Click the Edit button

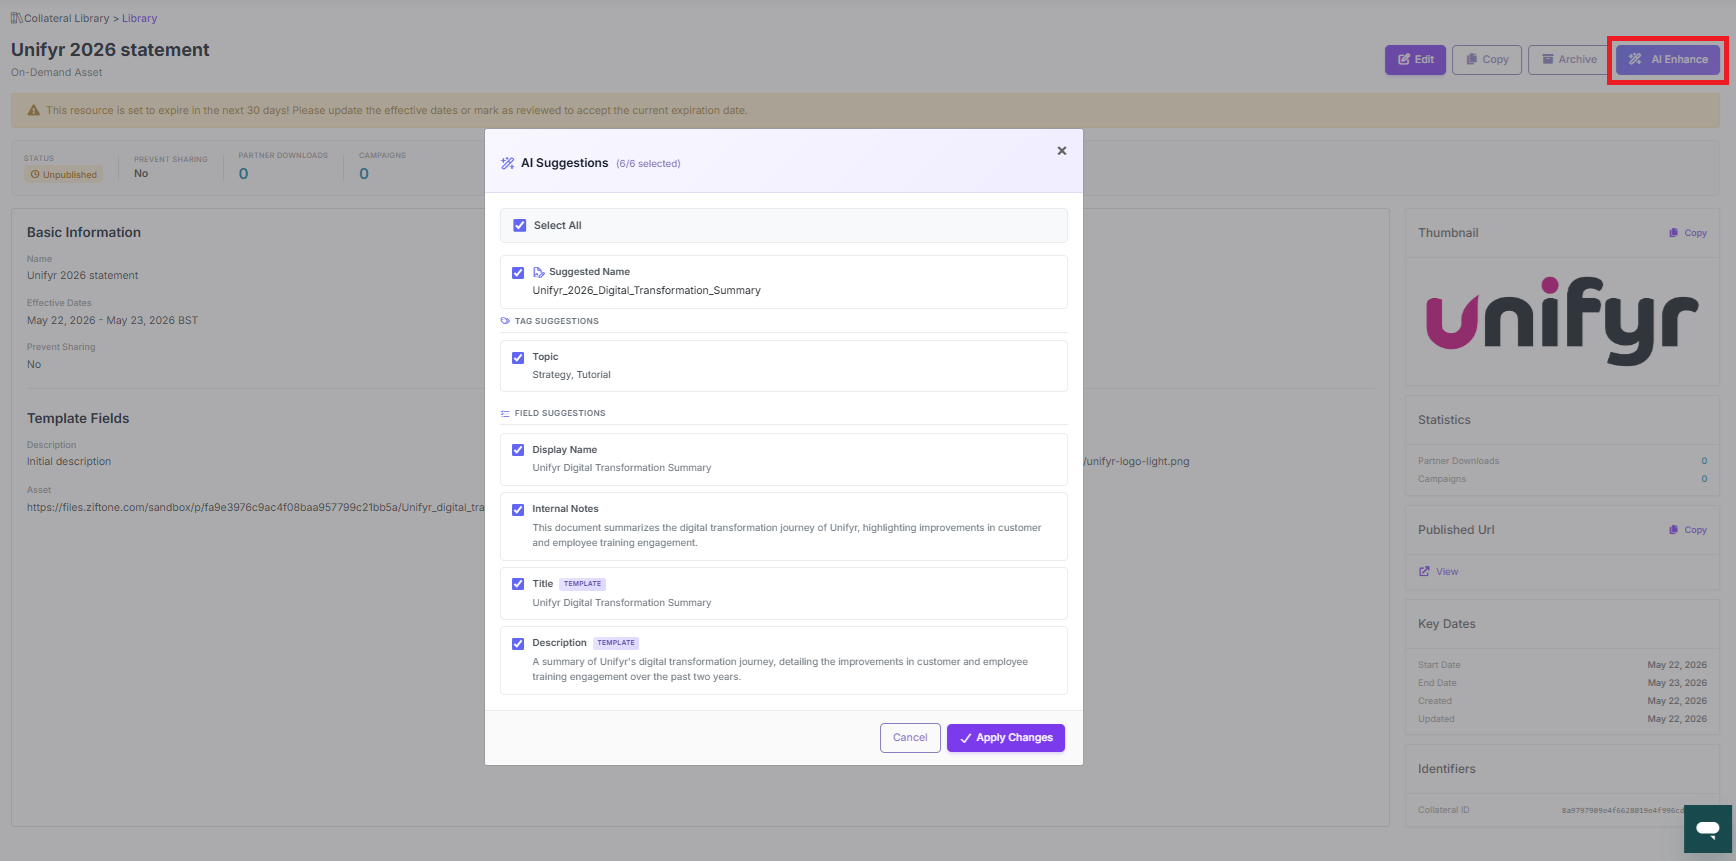[x=1415, y=60]
